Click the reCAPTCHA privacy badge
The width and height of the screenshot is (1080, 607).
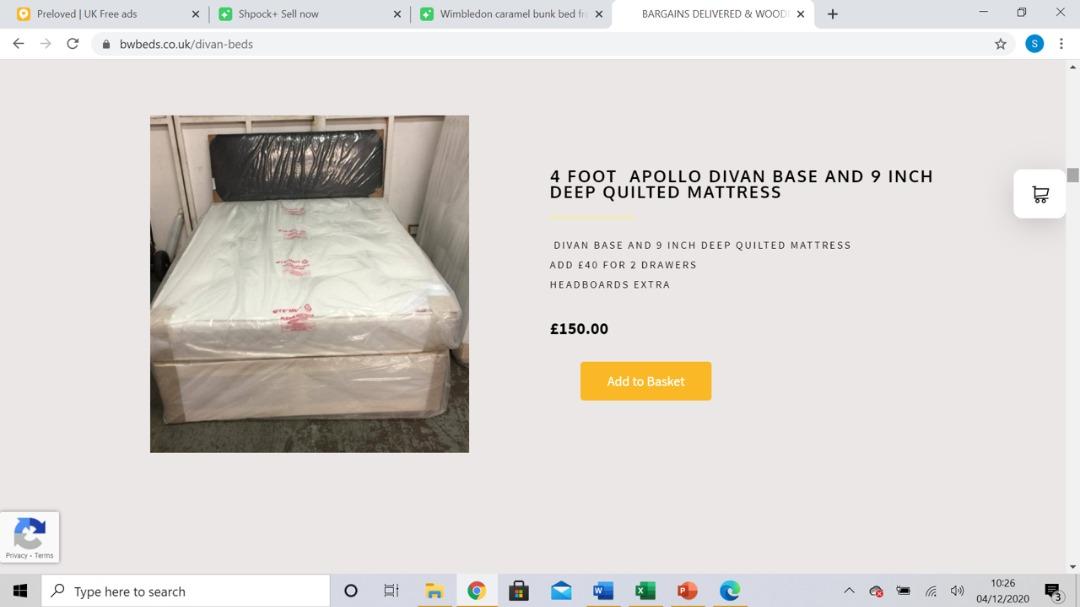pos(29,537)
